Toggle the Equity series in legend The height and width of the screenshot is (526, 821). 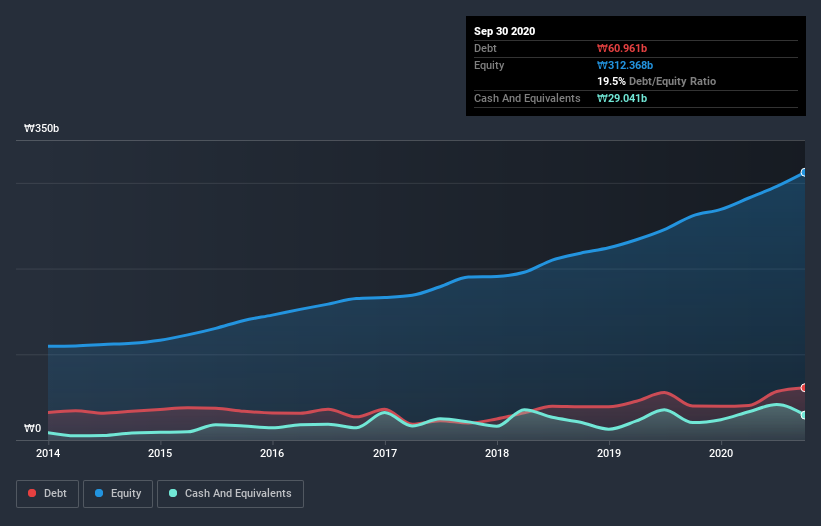[x=119, y=493]
